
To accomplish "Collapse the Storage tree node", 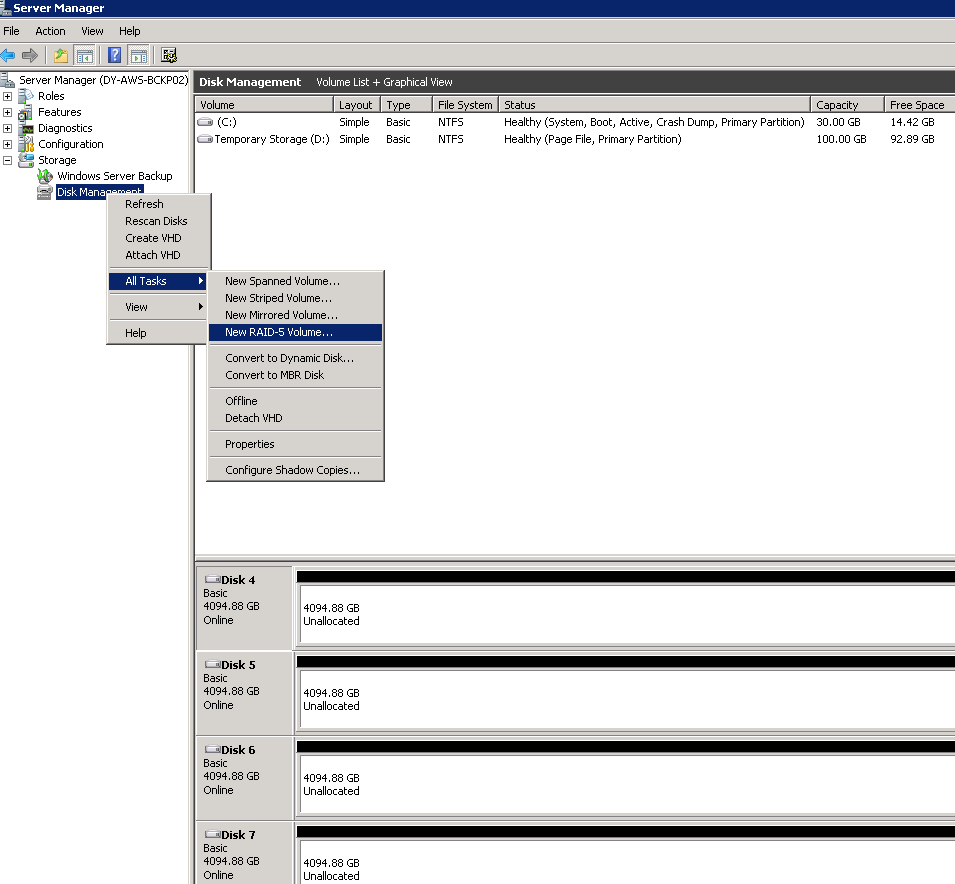I will (8, 160).
